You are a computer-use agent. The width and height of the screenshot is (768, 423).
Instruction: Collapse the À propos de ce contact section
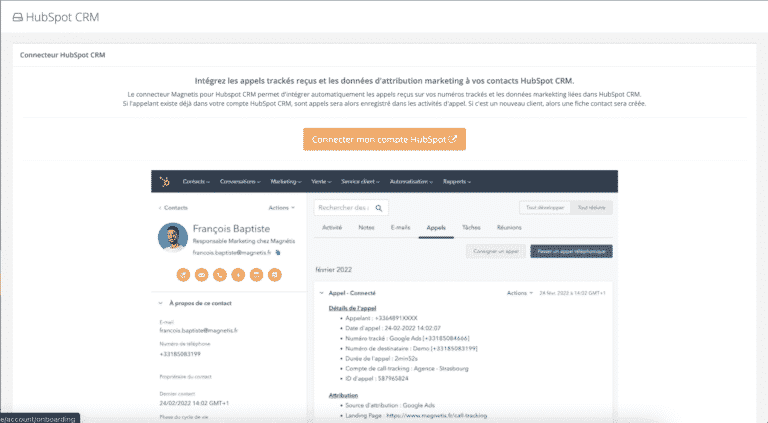click(161, 303)
